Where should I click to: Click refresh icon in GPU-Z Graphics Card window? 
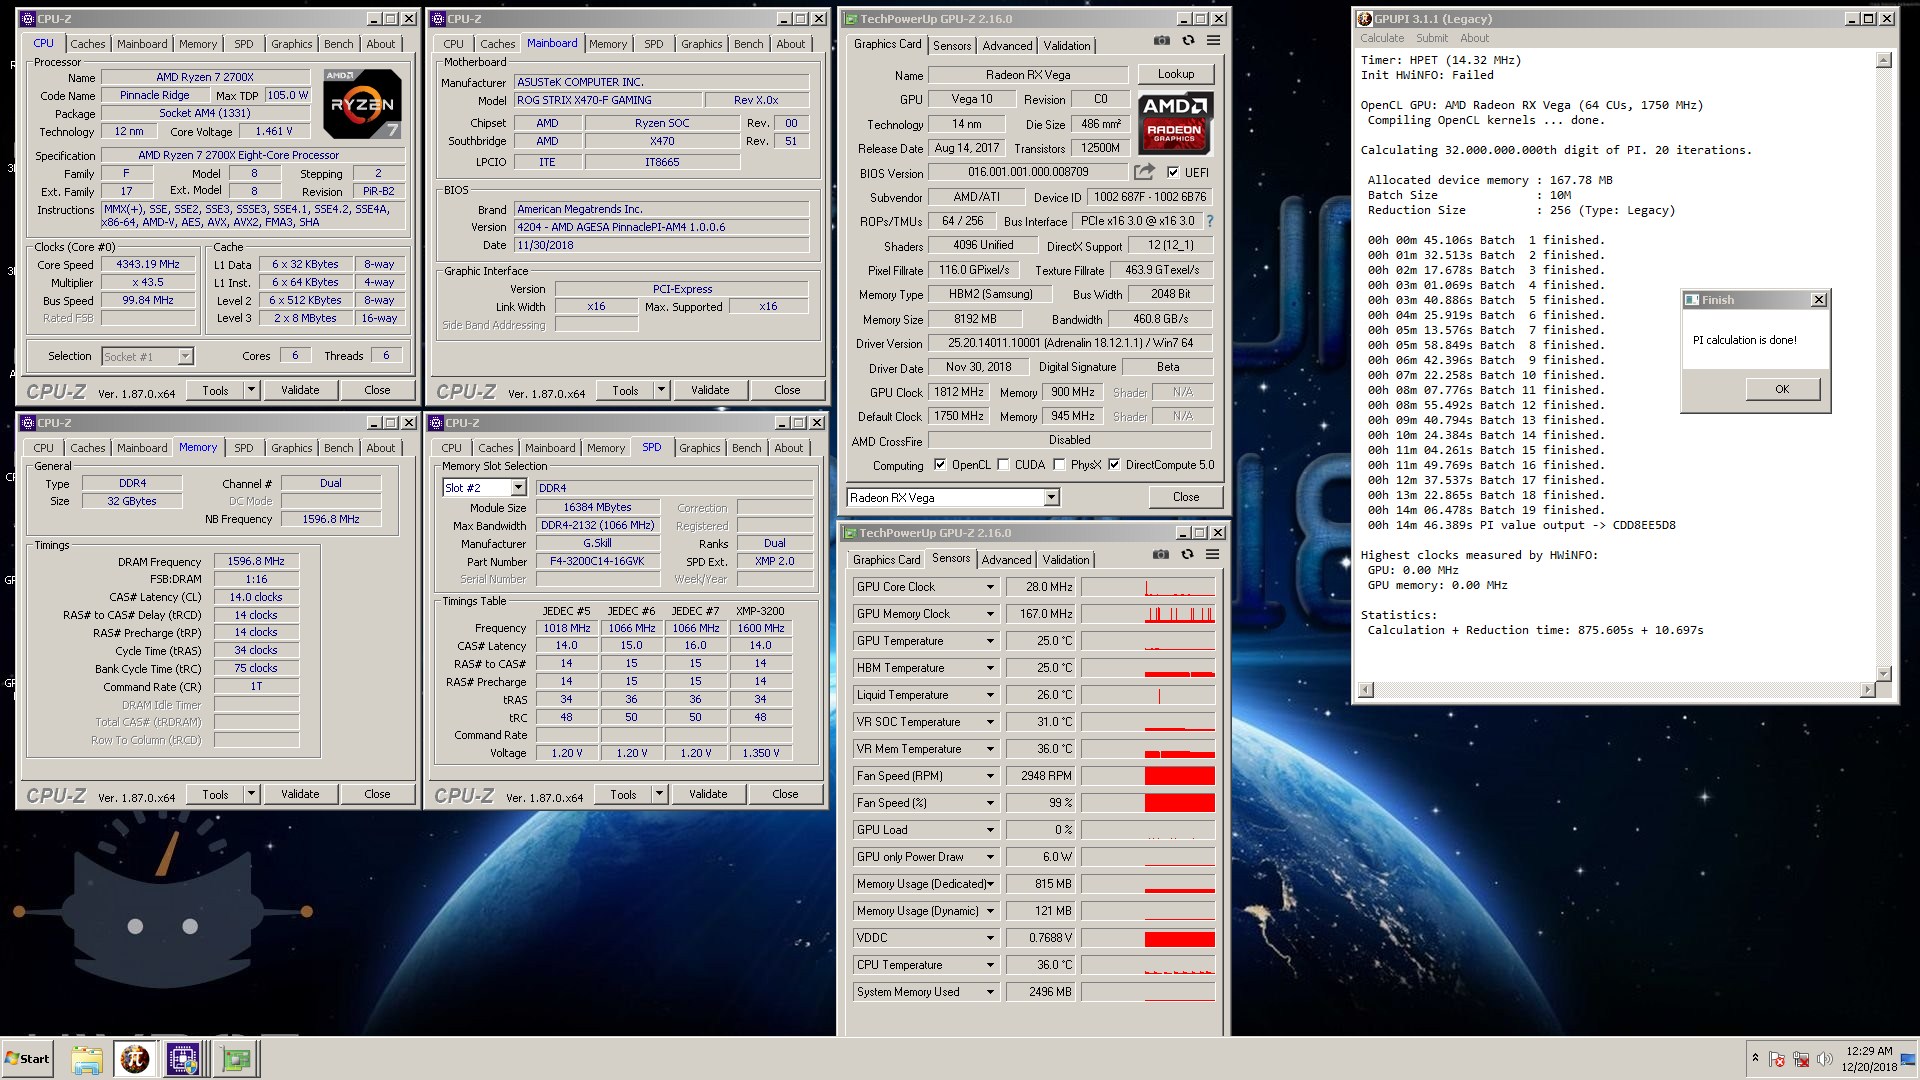(1188, 41)
